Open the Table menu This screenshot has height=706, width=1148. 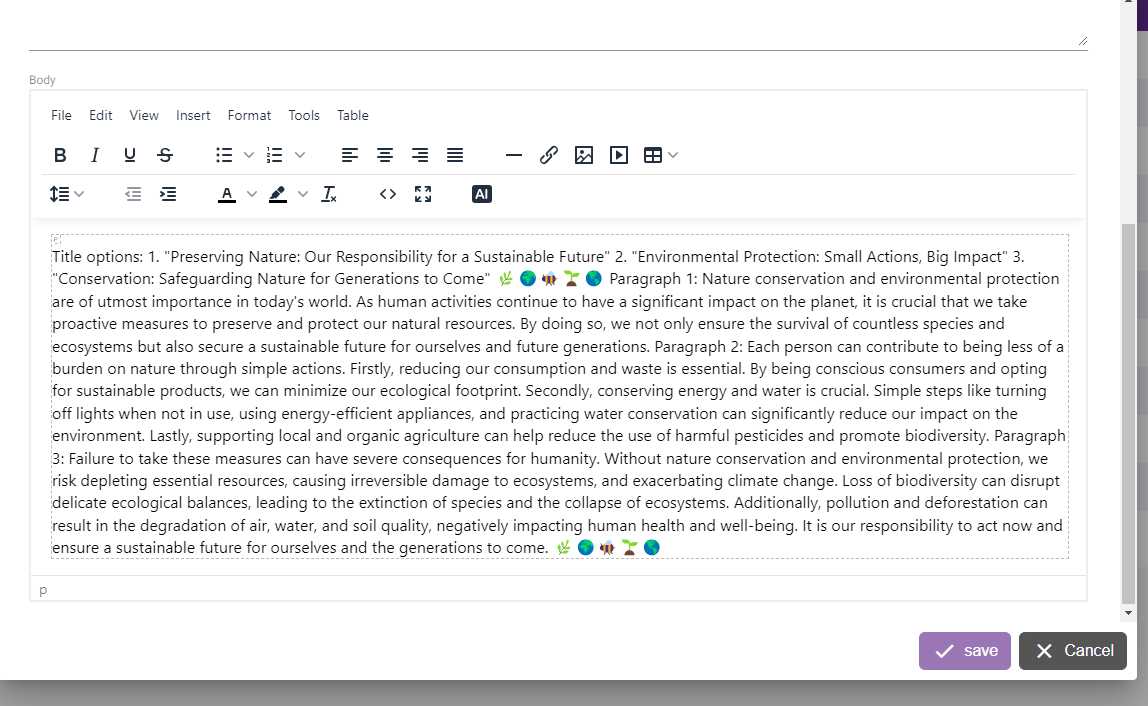(353, 116)
